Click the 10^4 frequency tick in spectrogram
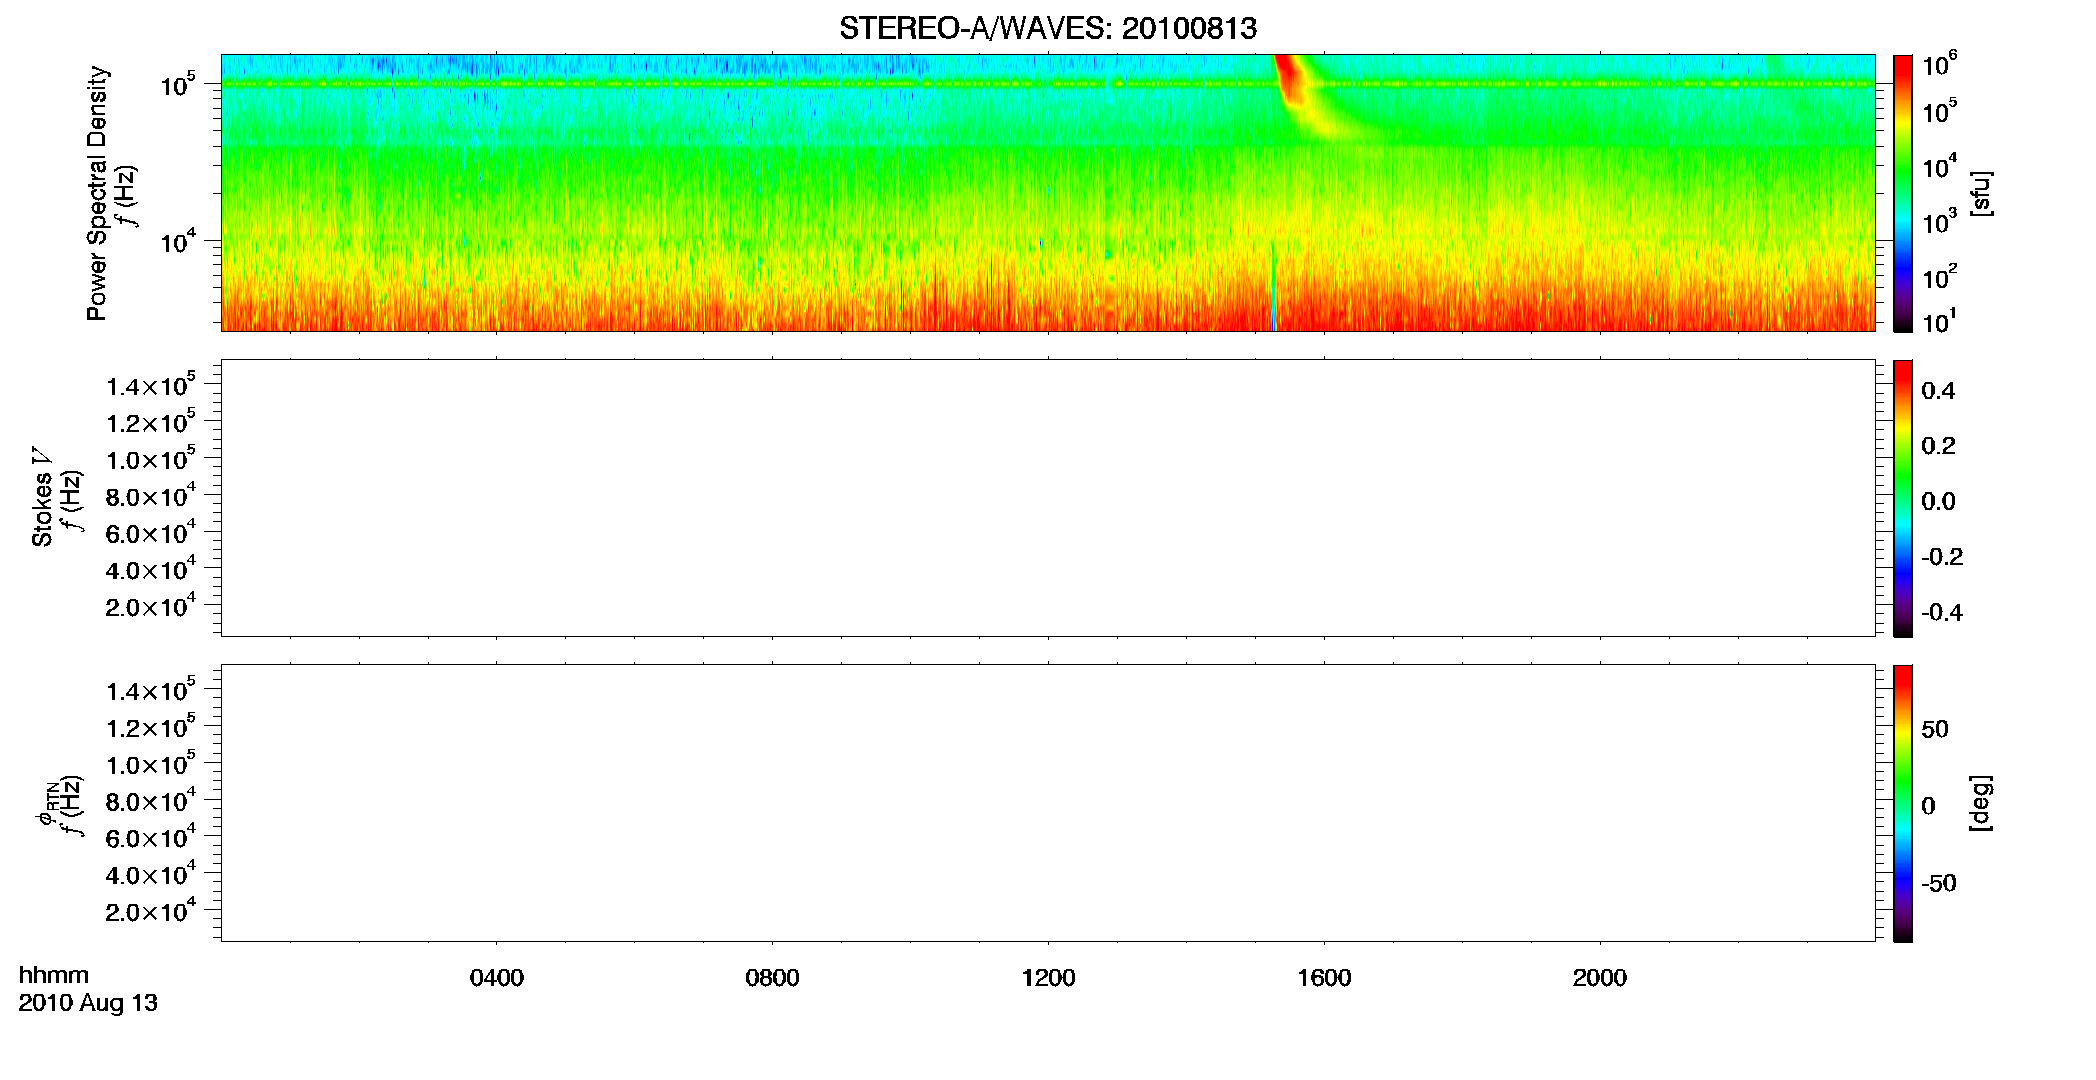The width and height of the screenshot is (2096, 1080). click(x=178, y=240)
